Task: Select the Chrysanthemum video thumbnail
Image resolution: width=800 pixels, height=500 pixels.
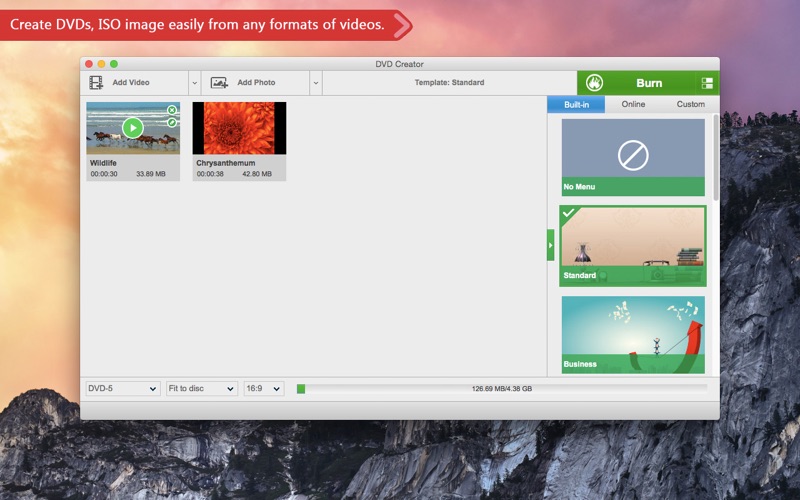Action: pos(239,128)
